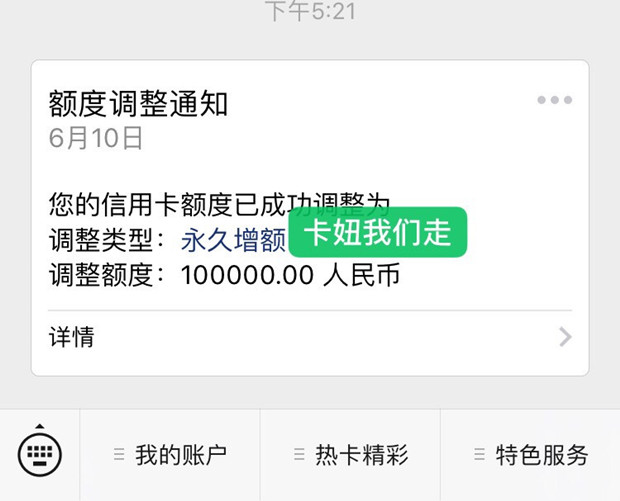Tap the 100000.00 人民币 amount text
620x501 pixels.
[290, 275]
